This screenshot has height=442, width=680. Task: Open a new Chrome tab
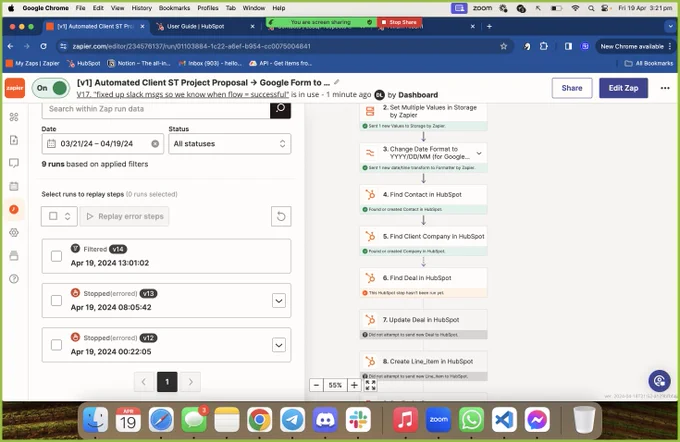pyautogui.click(x=489, y=26)
